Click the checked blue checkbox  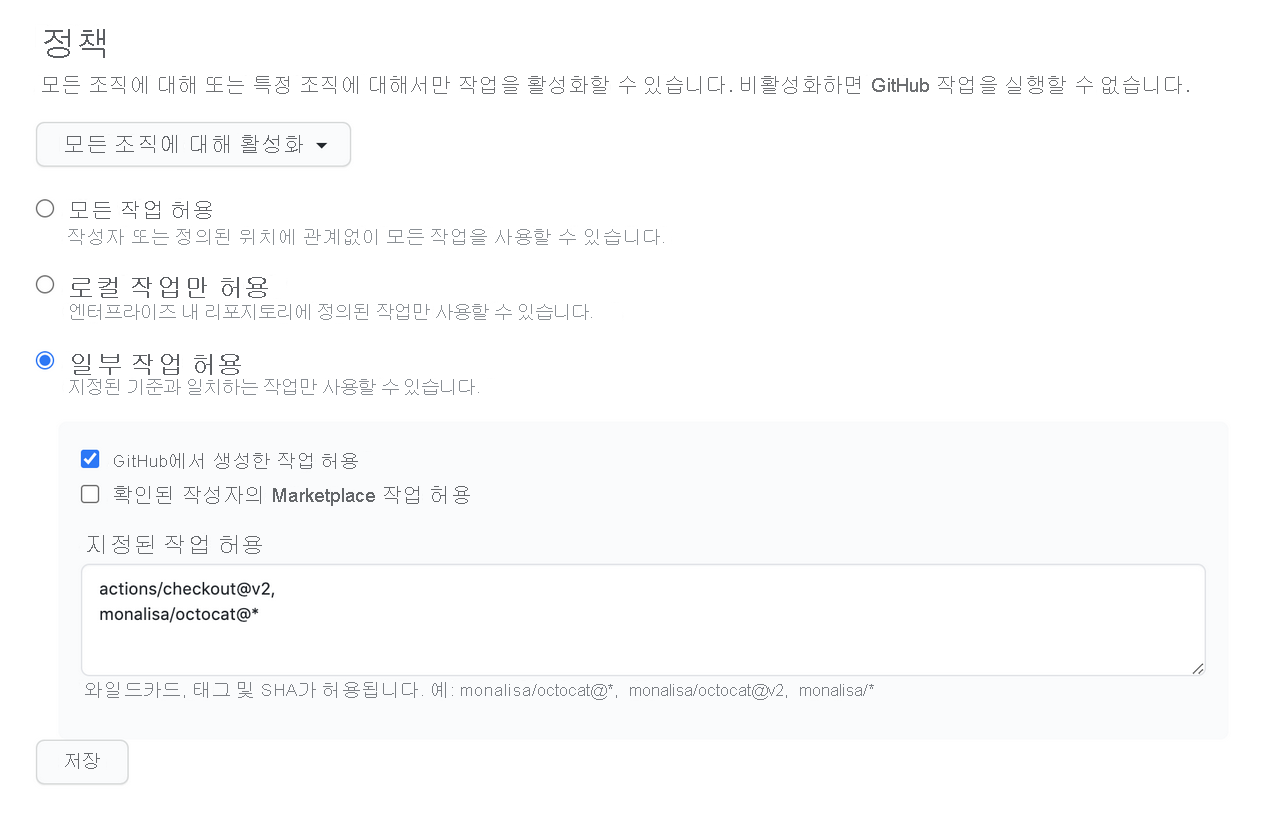[x=90, y=458]
